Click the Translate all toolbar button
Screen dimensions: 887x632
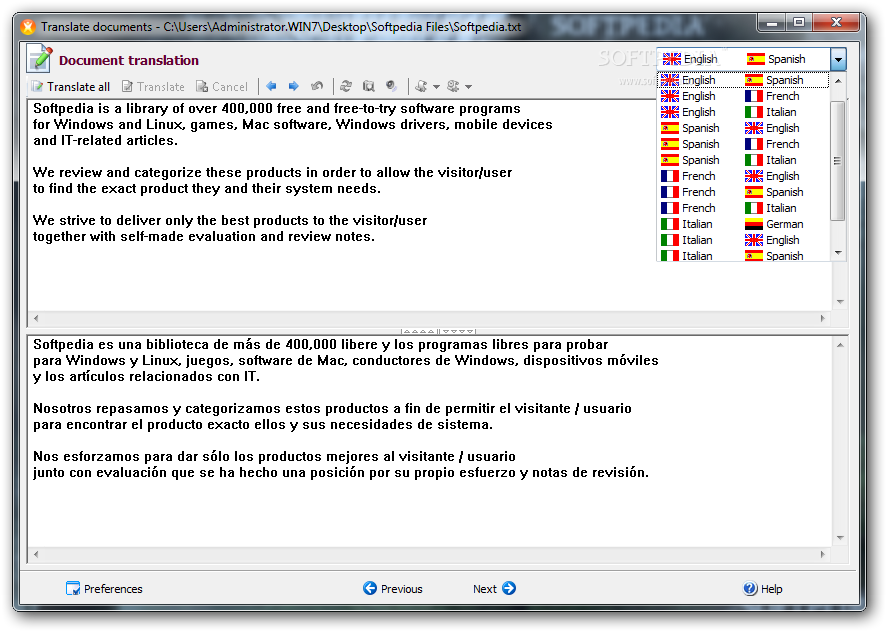[71, 87]
